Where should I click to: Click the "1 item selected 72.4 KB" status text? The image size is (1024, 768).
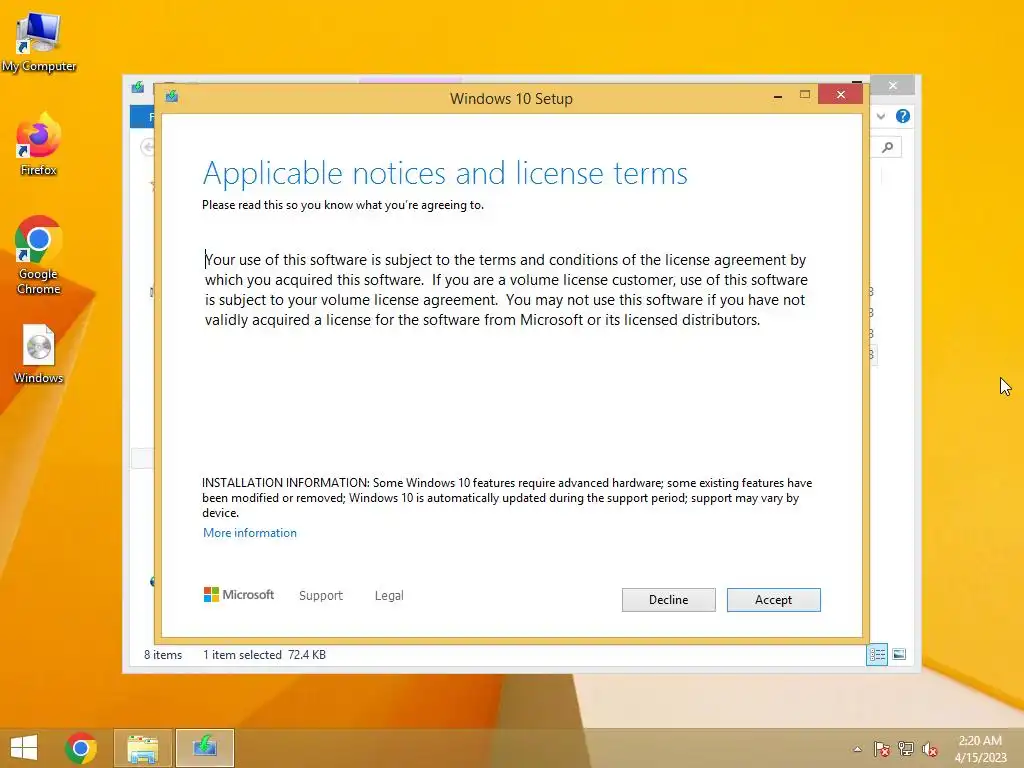point(264,654)
